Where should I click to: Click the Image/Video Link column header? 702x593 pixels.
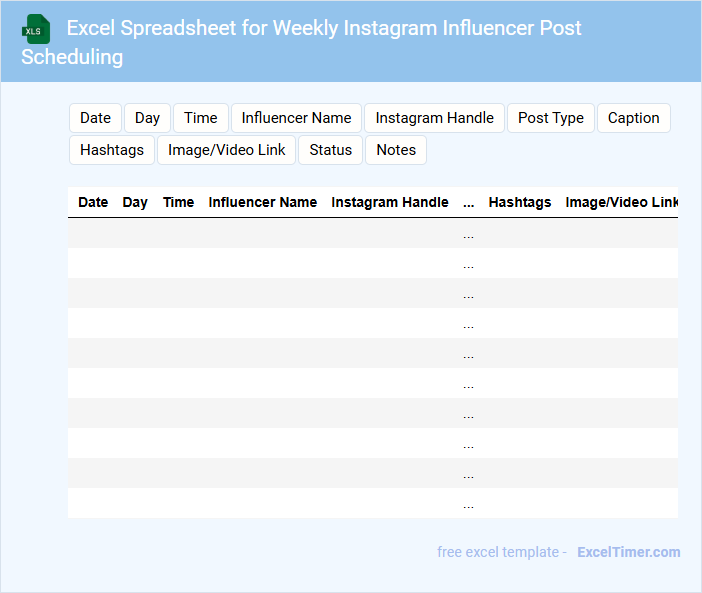coord(621,202)
